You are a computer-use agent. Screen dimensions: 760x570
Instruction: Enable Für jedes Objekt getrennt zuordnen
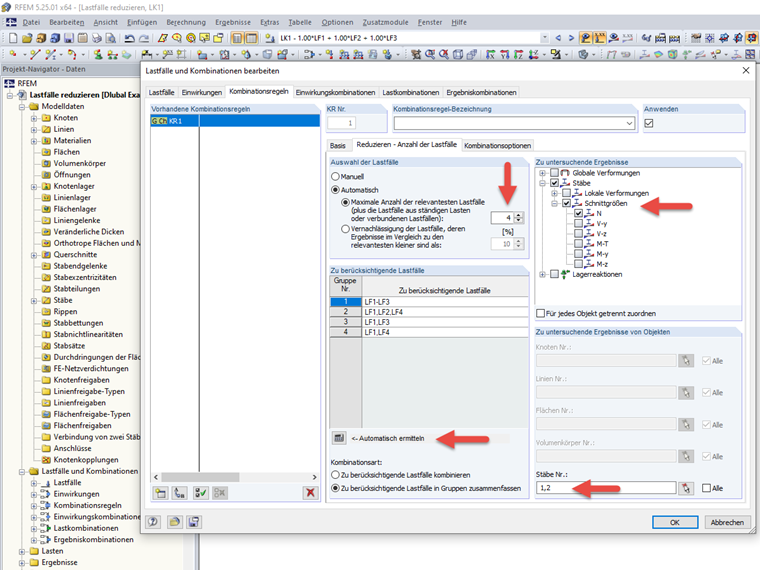click(540, 314)
